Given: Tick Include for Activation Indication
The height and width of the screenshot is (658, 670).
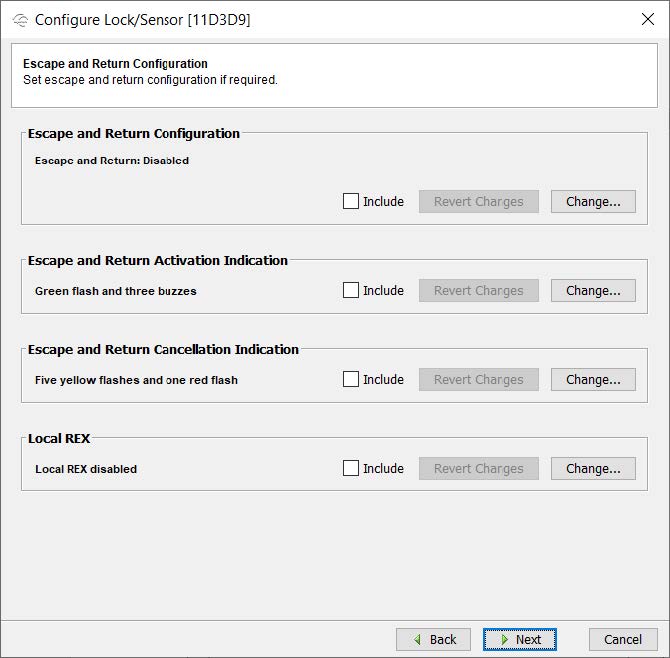Looking at the screenshot, I should (351, 290).
